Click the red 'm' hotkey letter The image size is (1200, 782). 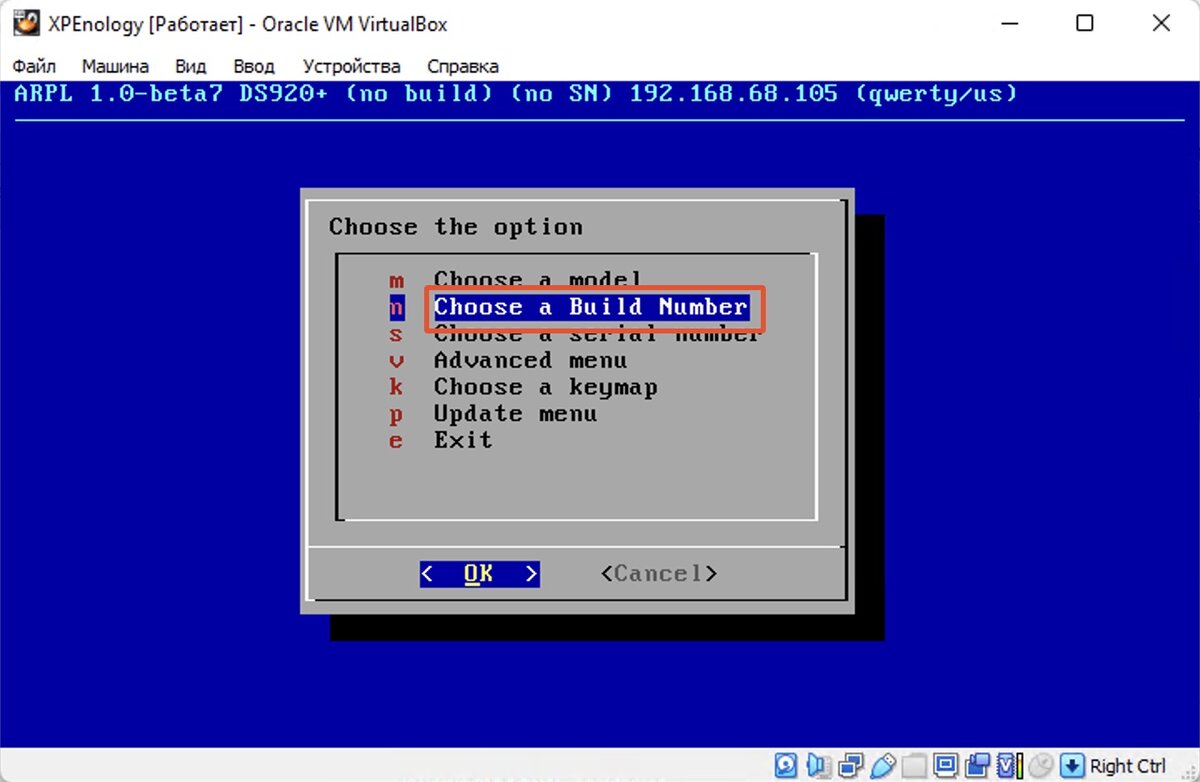click(397, 281)
